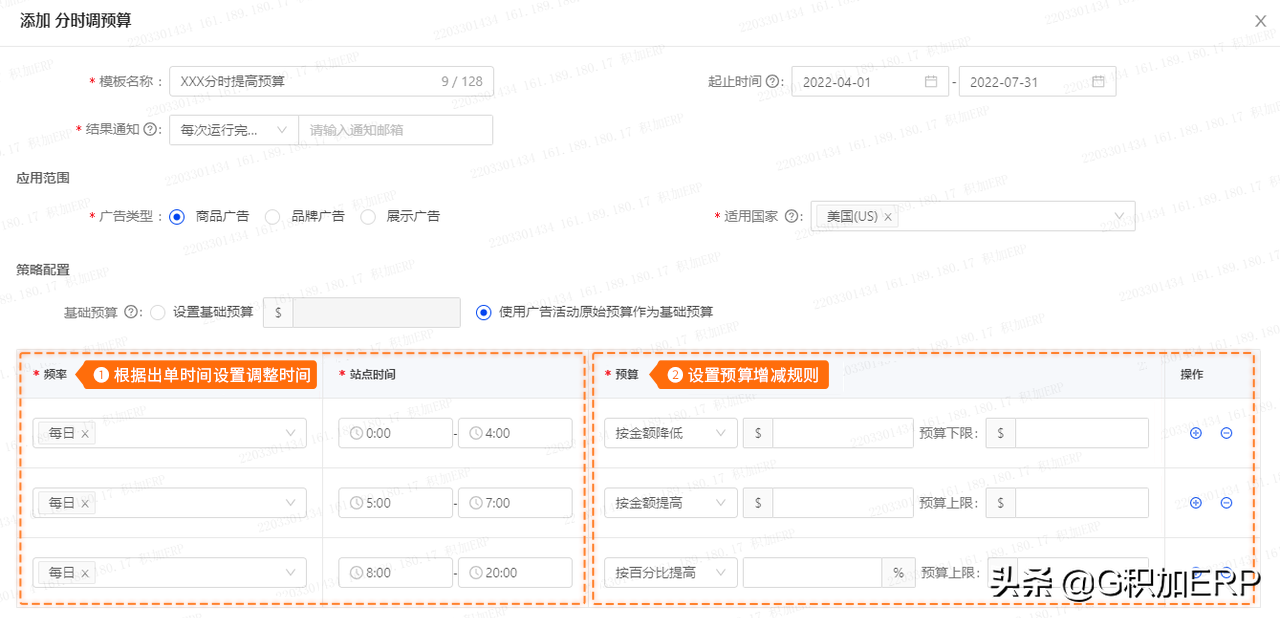This screenshot has height=618, width=1280.
Task: Expand frequency dropdown in 8:00 row
Action: [290, 573]
